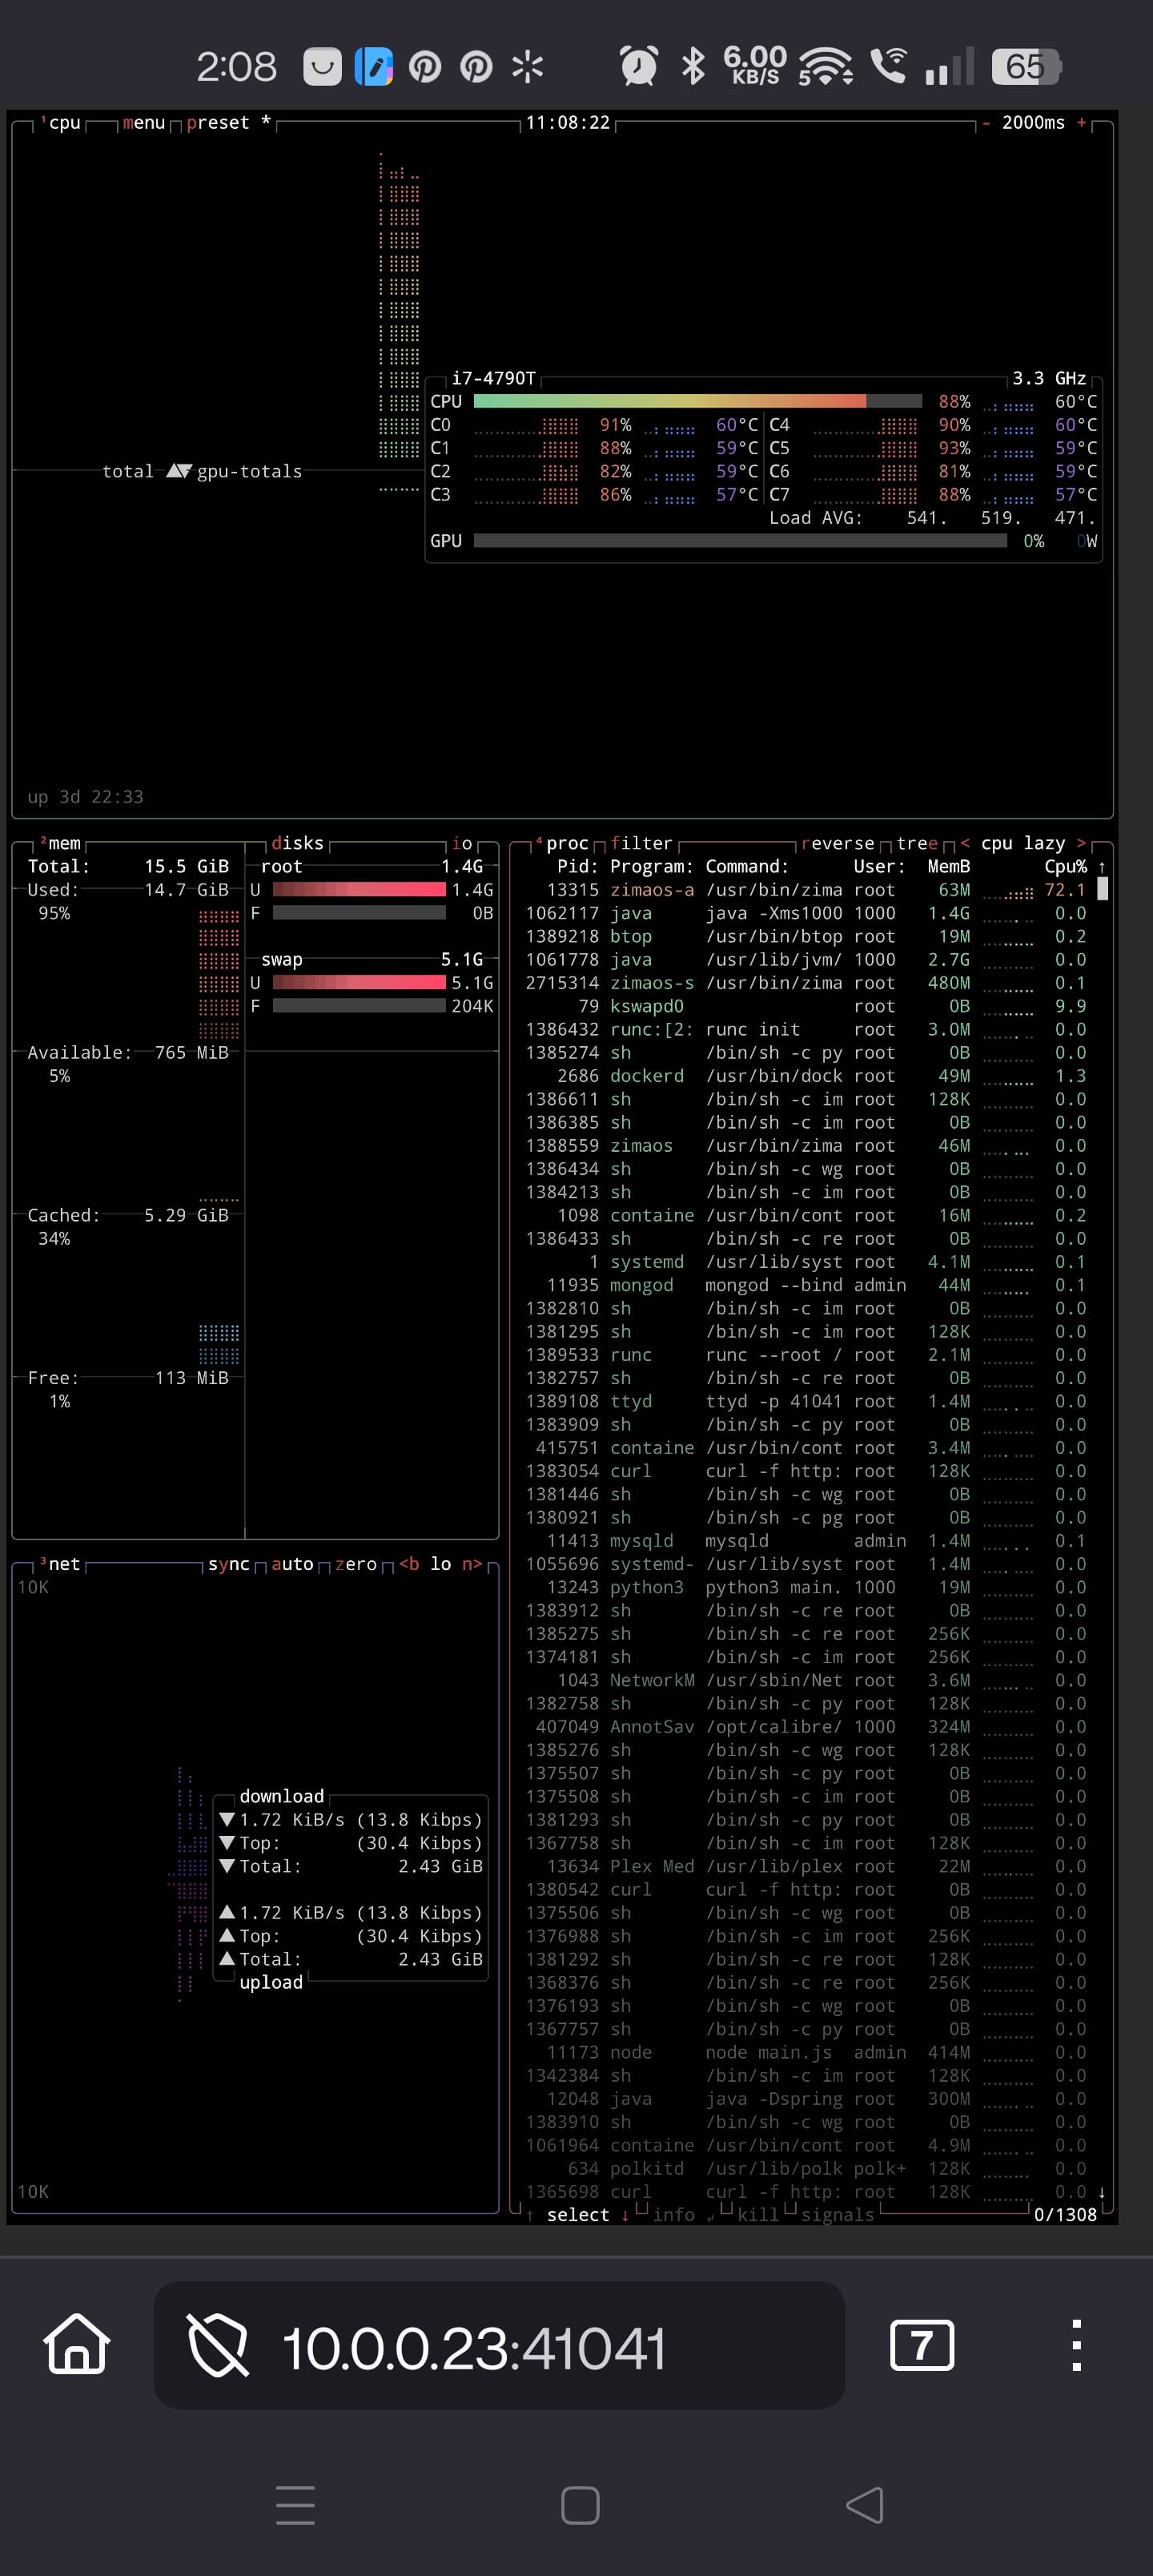Tap the battery indicator showing 65
Screen dimensions: 1153x2576
click(1025, 66)
